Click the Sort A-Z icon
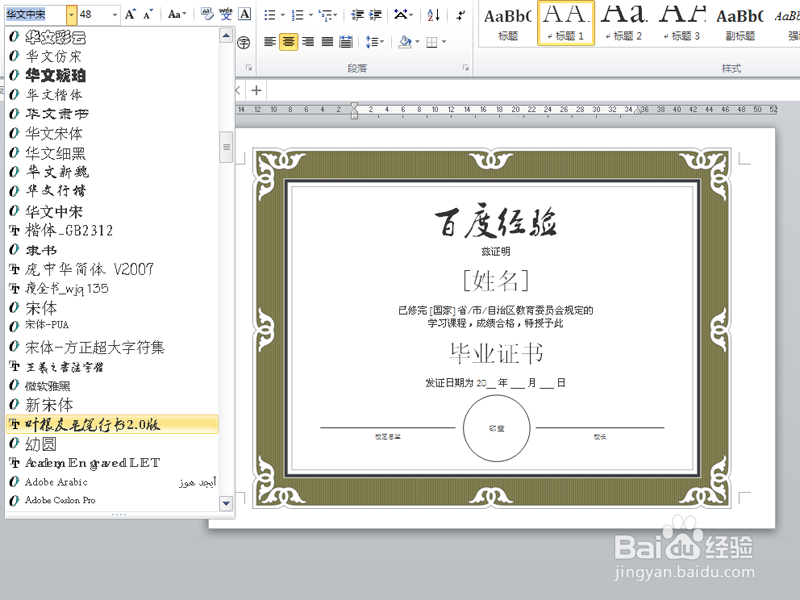 pos(433,15)
